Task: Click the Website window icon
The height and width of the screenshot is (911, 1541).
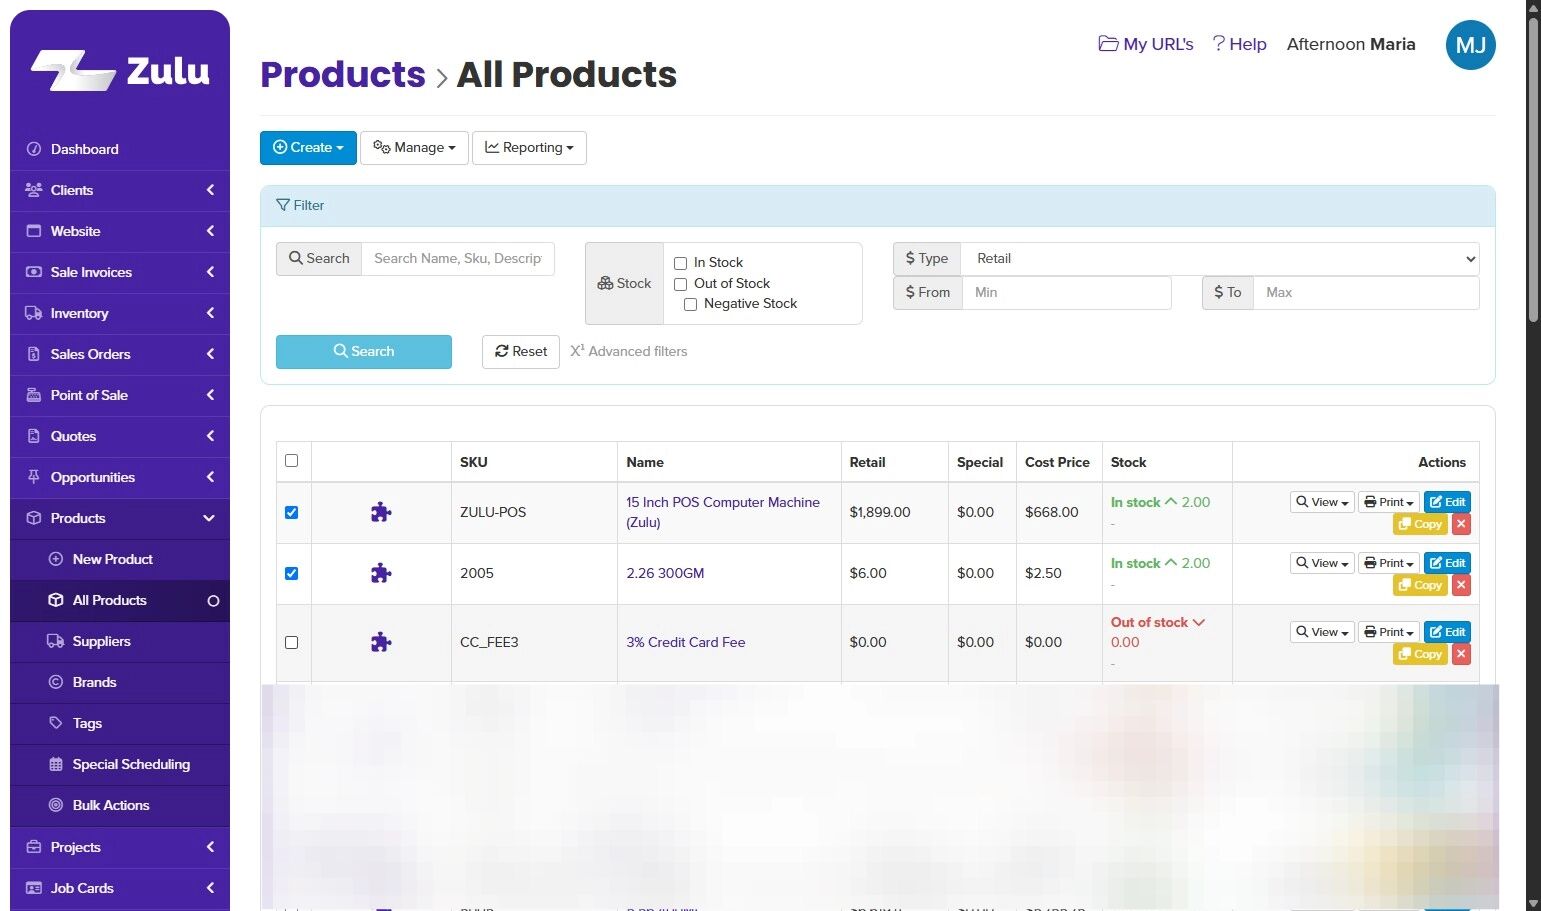Action: tap(33, 231)
